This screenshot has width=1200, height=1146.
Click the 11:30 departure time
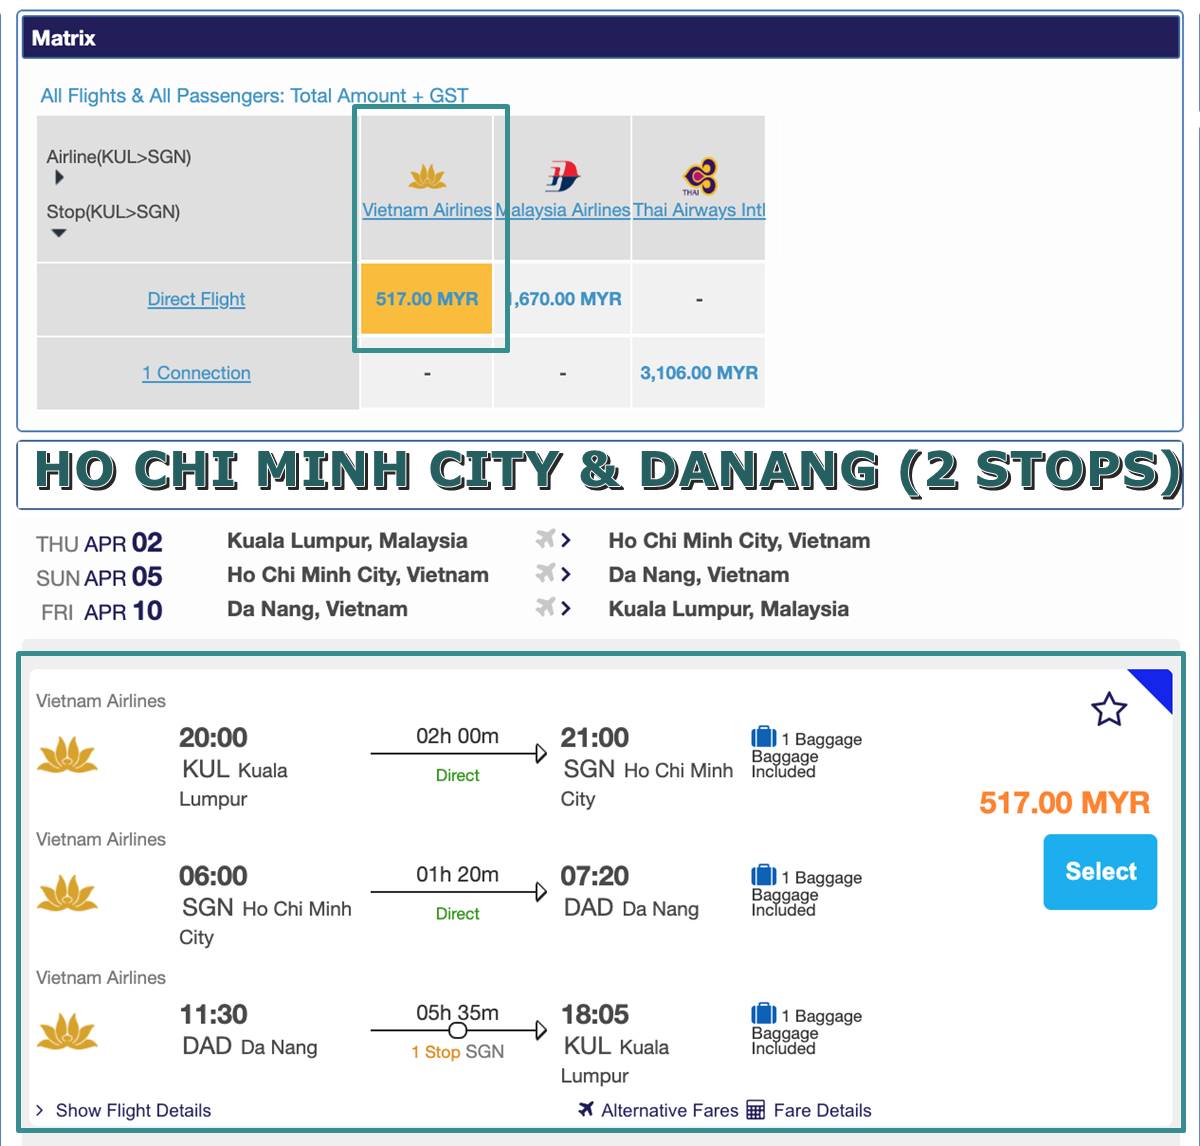pyautogui.click(x=213, y=1014)
